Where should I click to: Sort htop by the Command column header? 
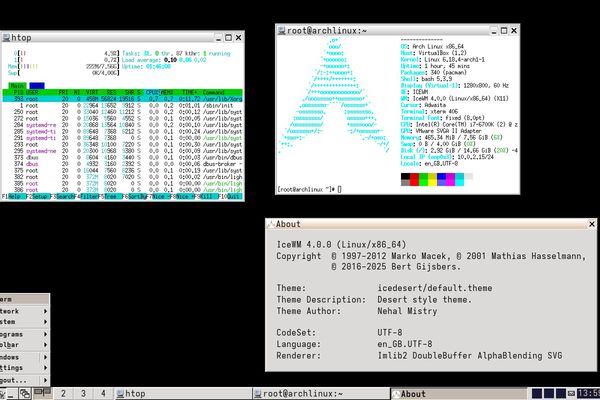pyautogui.click(x=214, y=93)
